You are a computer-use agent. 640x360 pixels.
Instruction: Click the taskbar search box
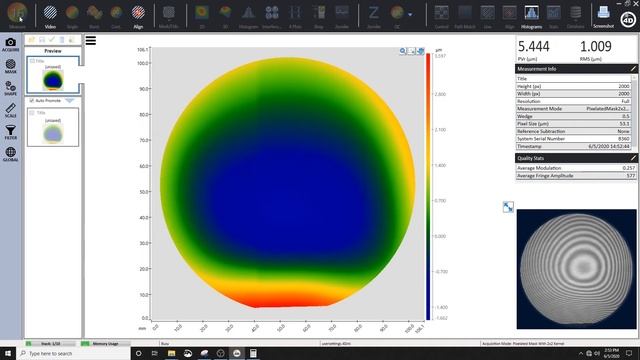[73, 353]
